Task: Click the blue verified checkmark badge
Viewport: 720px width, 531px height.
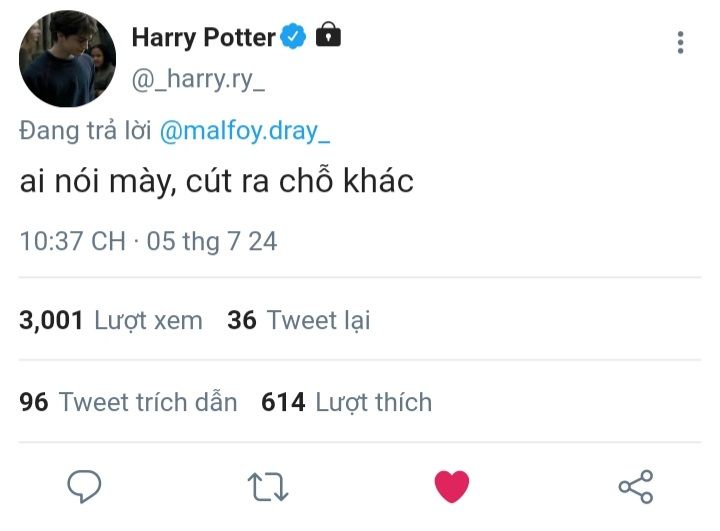Action: click(x=293, y=36)
